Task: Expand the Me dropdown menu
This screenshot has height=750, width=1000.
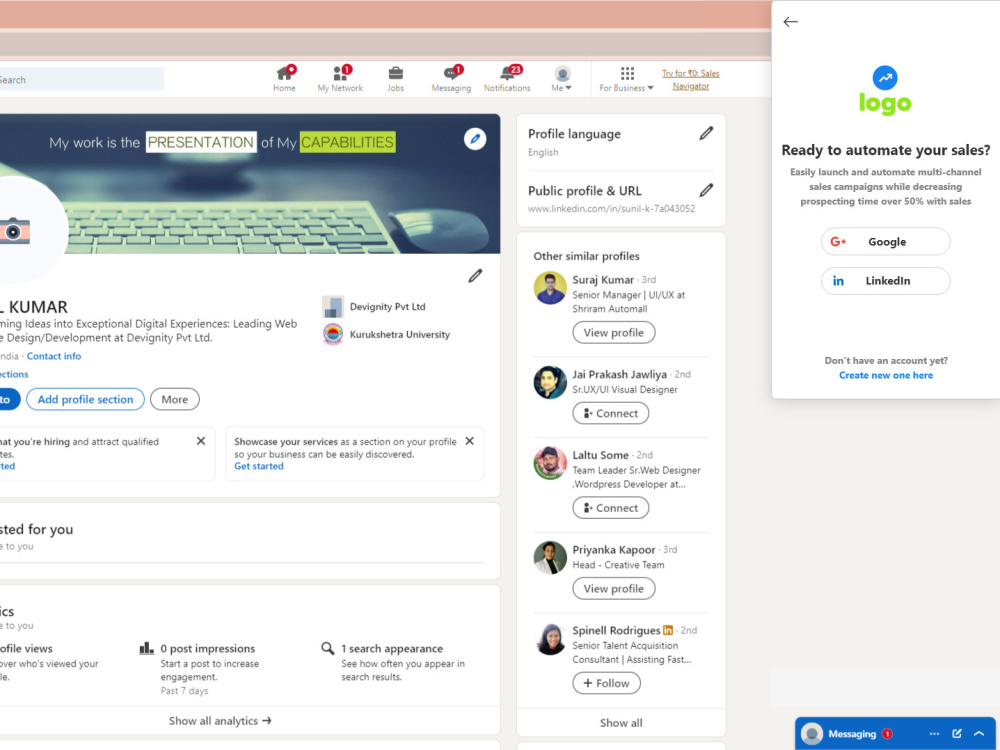Action: [x=562, y=79]
